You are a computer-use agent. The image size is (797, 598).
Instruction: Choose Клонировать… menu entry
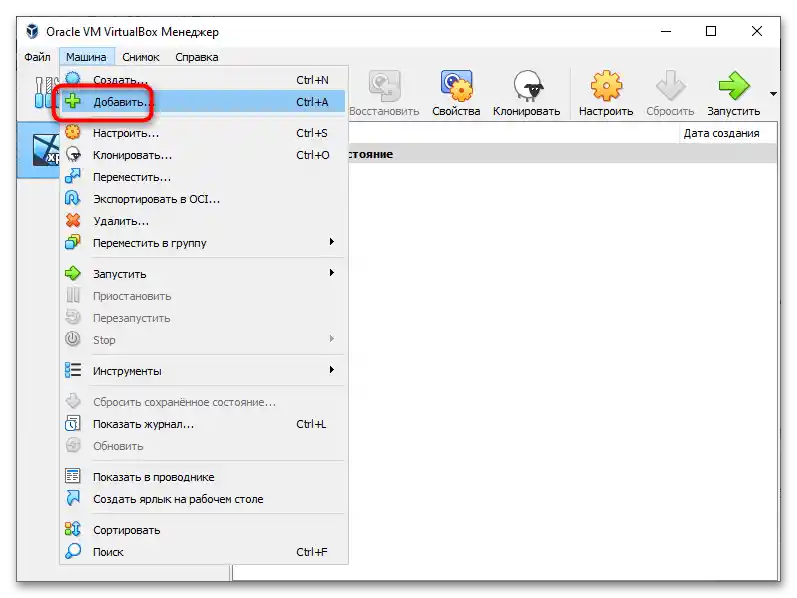(203, 155)
